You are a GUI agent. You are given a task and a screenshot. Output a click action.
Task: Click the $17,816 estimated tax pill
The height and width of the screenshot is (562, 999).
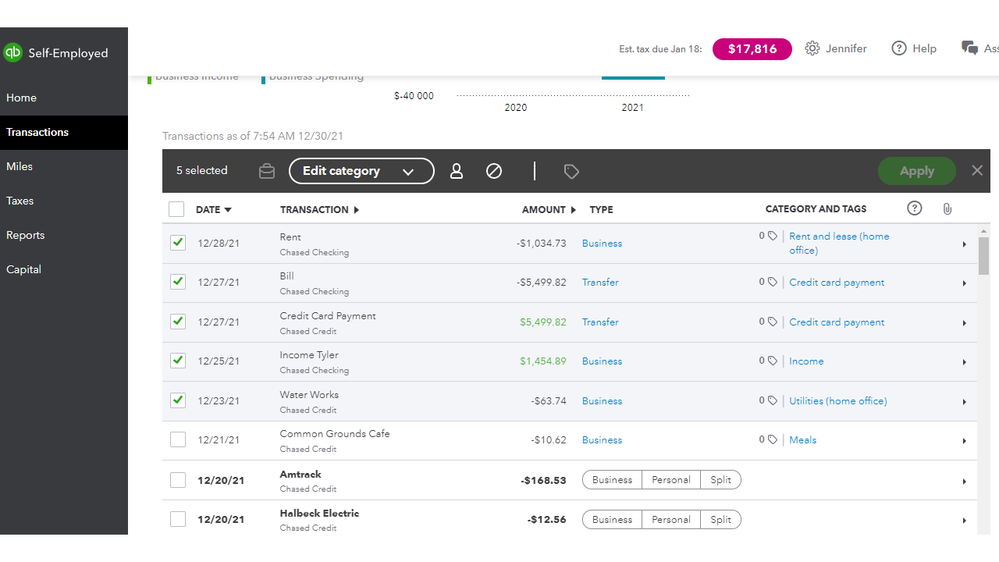pyautogui.click(x=752, y=49)
